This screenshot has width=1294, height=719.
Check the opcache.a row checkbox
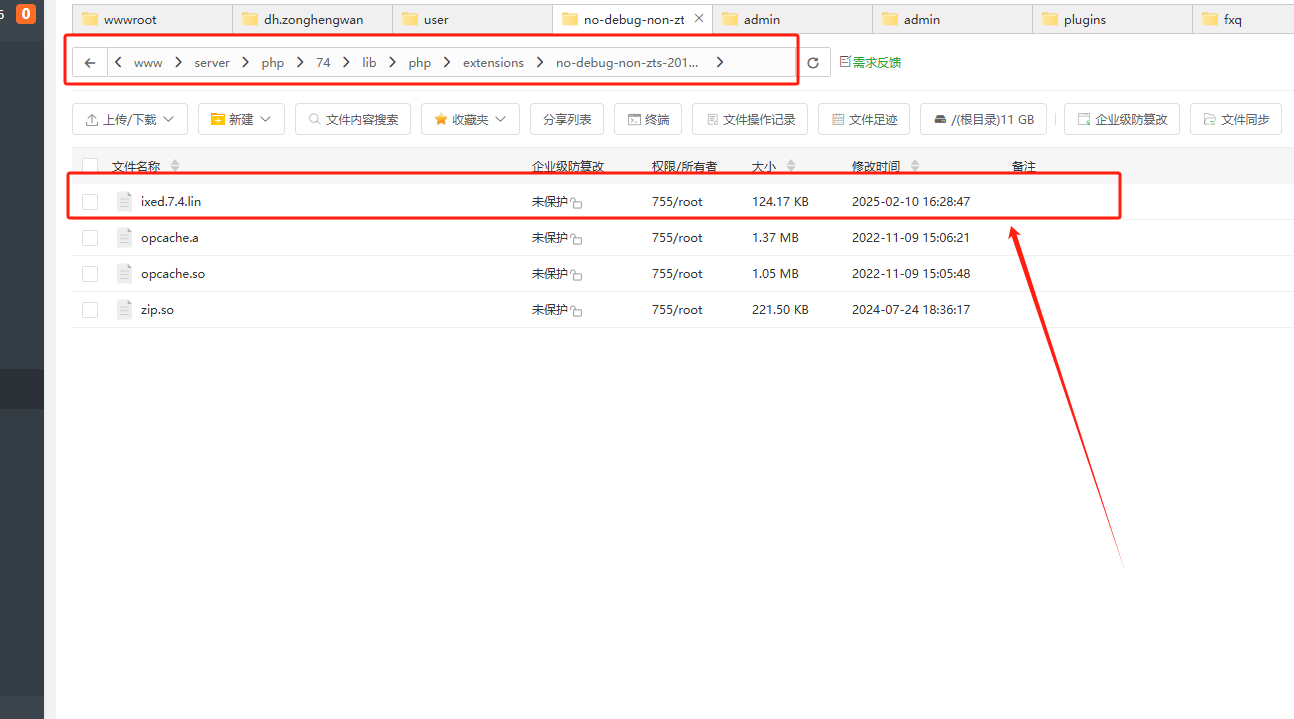(x=90, y=238)
